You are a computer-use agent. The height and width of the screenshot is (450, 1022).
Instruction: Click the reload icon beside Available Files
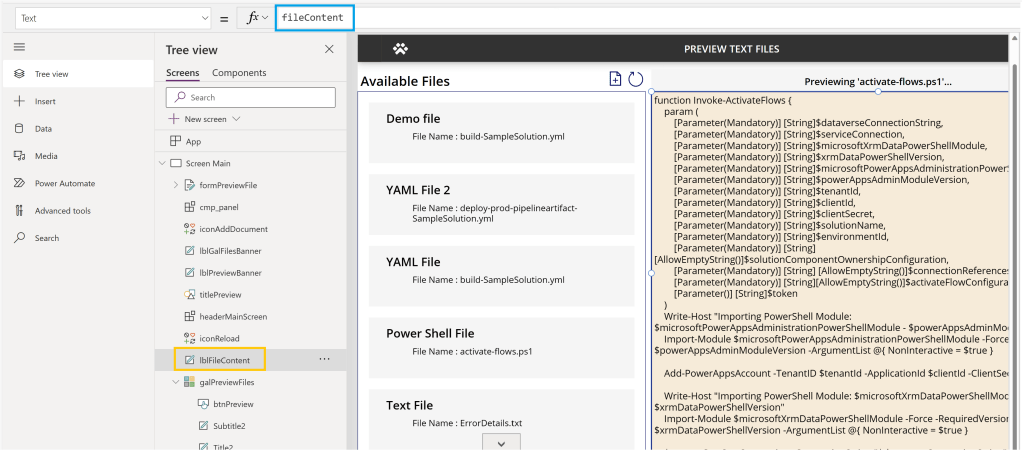(x=635, y=80)
